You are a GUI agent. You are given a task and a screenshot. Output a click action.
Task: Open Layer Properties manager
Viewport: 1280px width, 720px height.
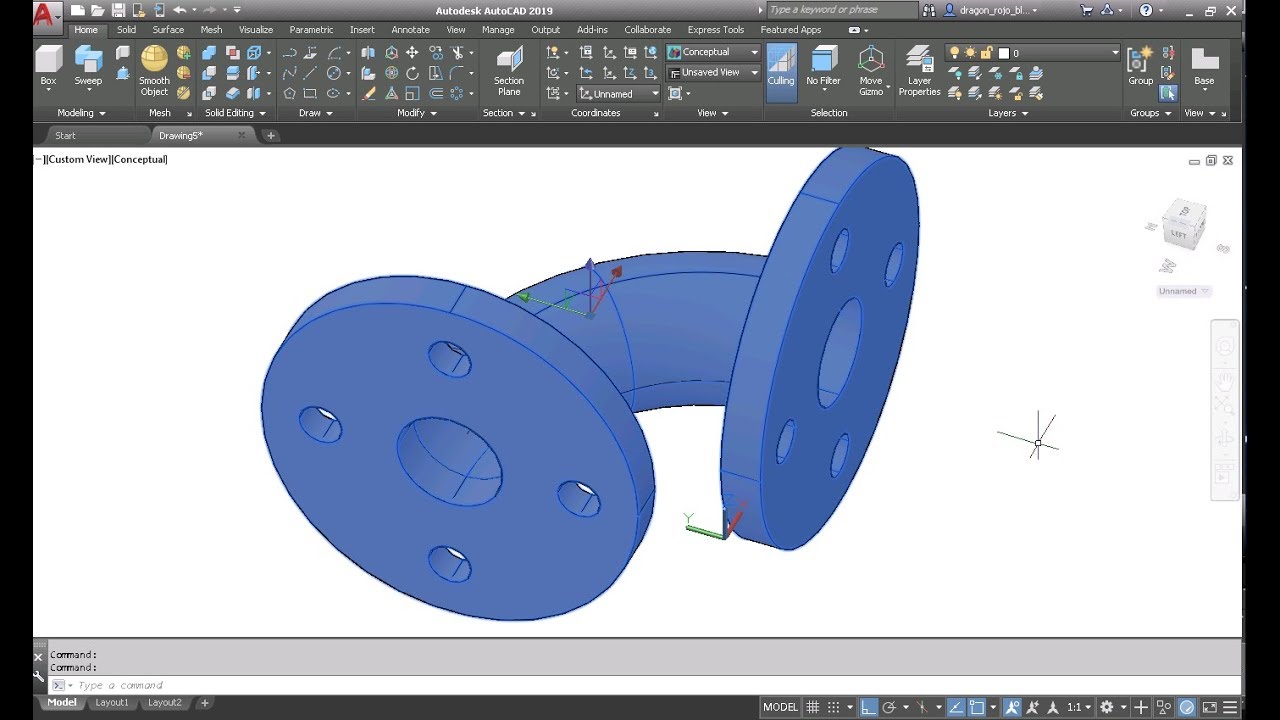(x=919, y=70)
